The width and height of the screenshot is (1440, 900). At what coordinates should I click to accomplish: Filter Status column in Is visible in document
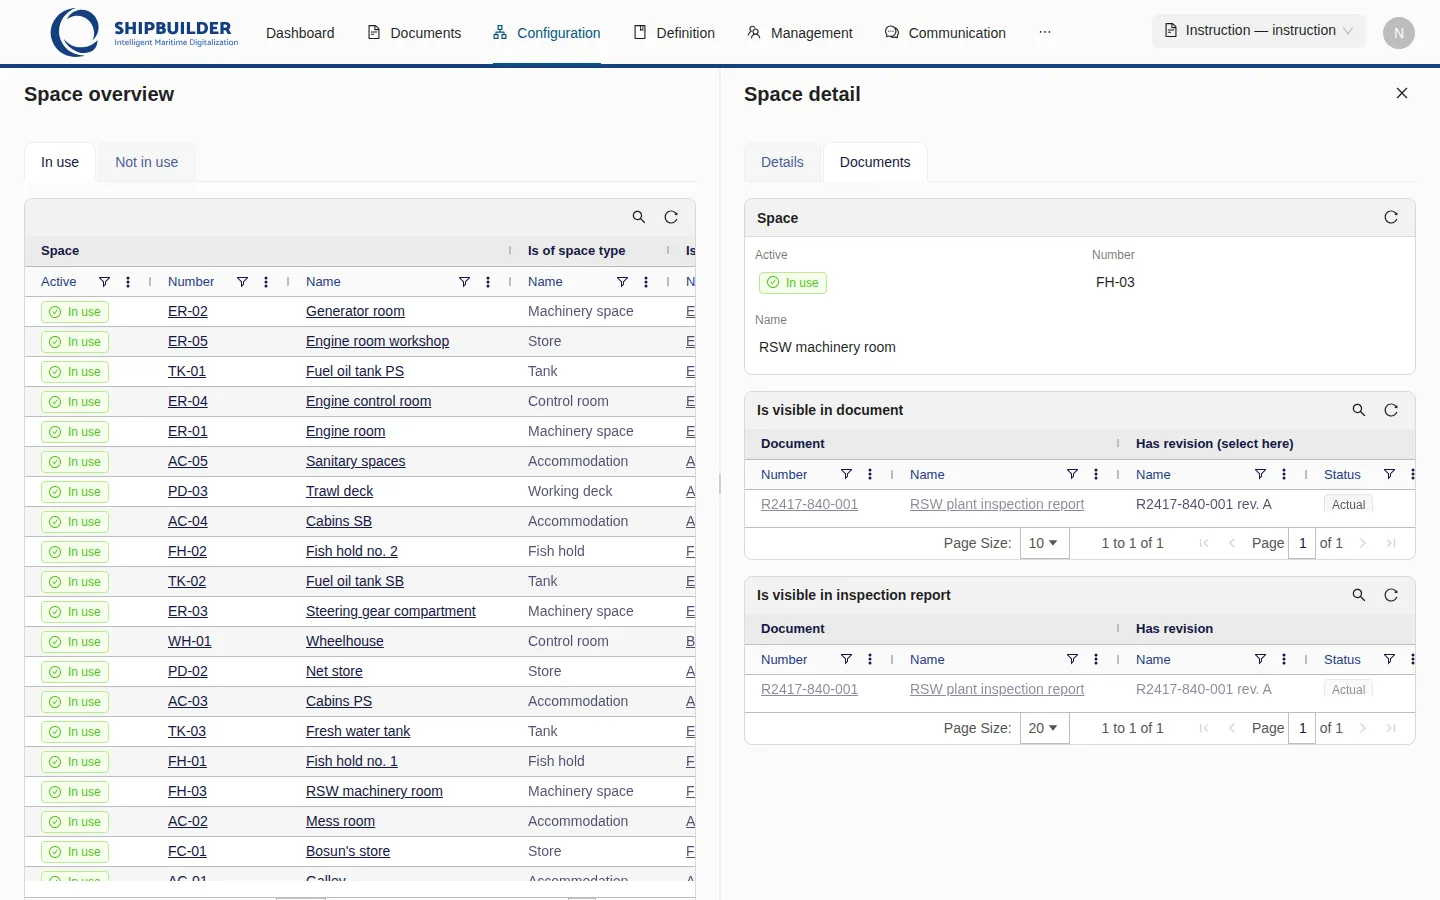coord(1389,474)
